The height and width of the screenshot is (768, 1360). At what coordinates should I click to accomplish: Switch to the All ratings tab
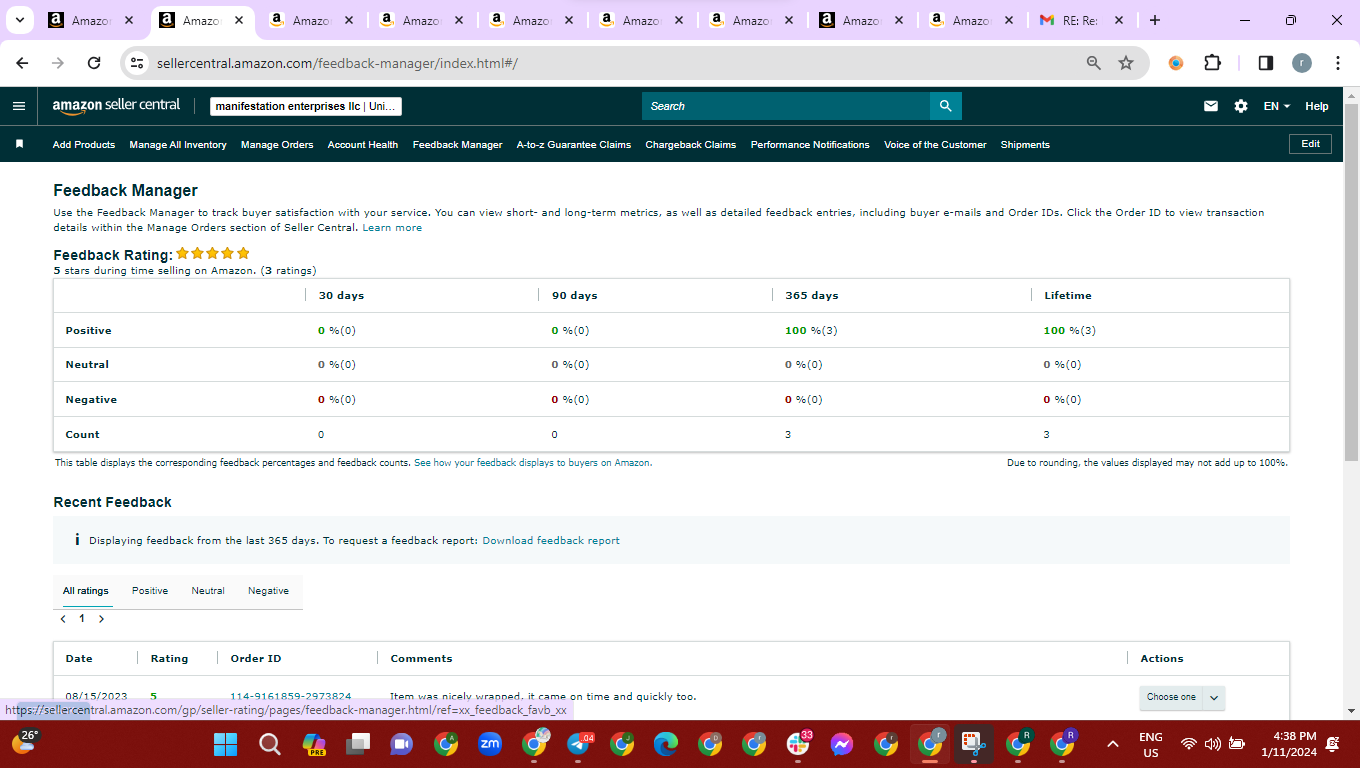tap(86, 591)
